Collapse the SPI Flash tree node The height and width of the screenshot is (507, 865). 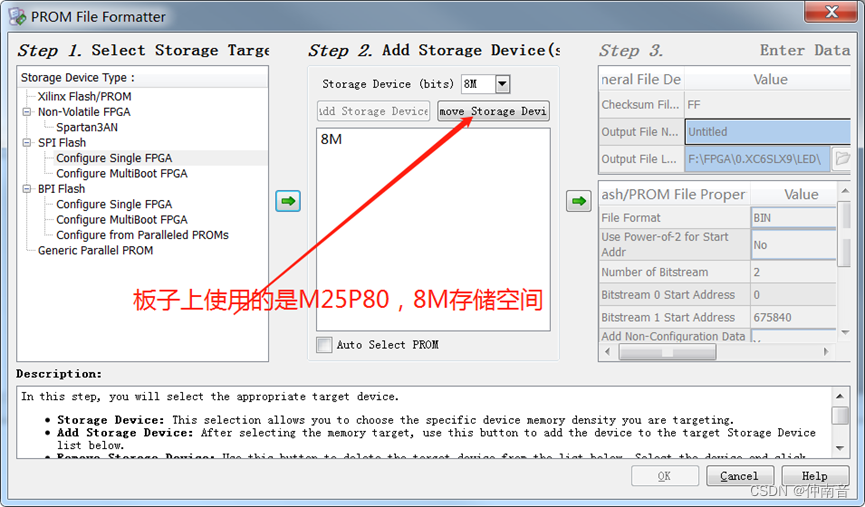click(x=26, y=142)
